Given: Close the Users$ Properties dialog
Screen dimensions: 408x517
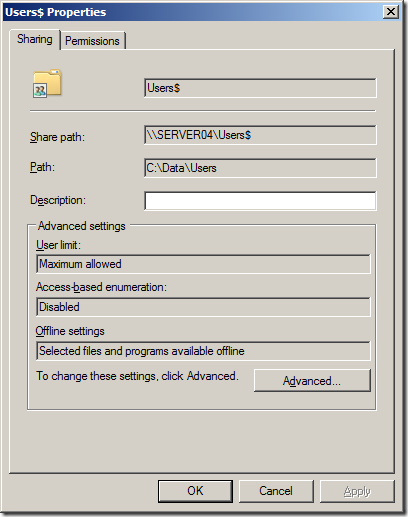Looking at the screenshot, I should [391, 12].
